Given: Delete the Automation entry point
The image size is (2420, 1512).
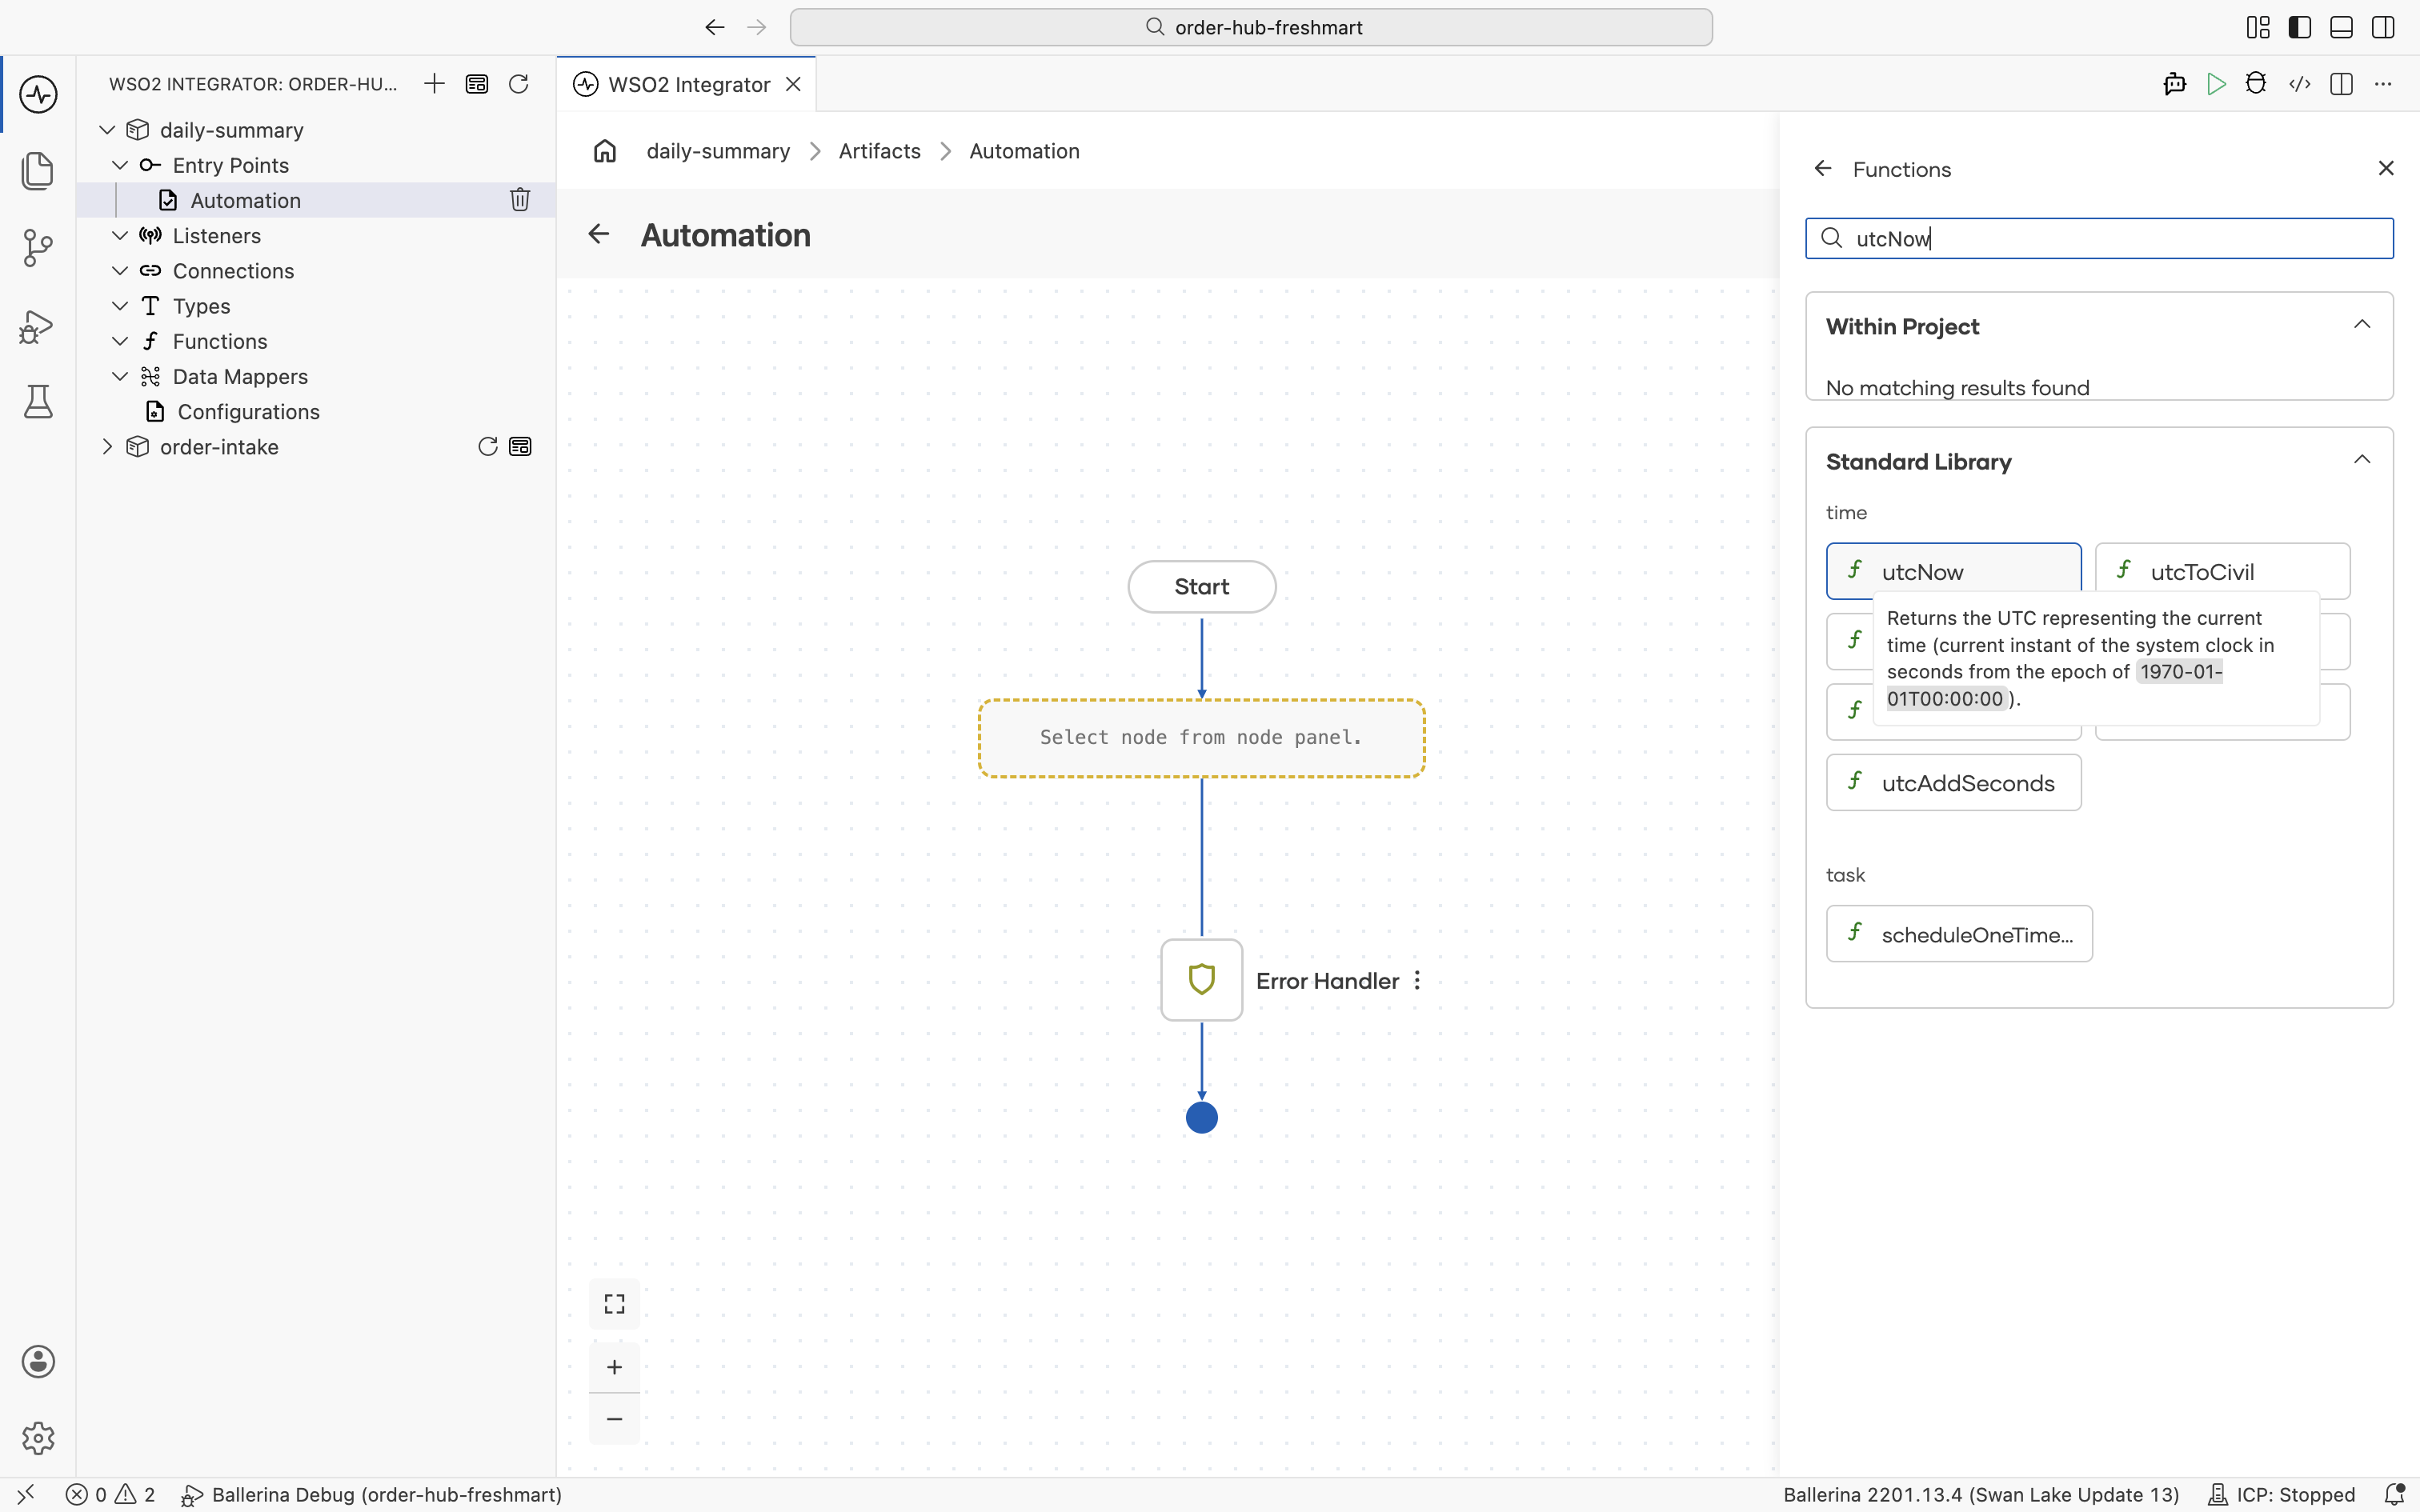Looking at the screenshot, I should (520, 200).
